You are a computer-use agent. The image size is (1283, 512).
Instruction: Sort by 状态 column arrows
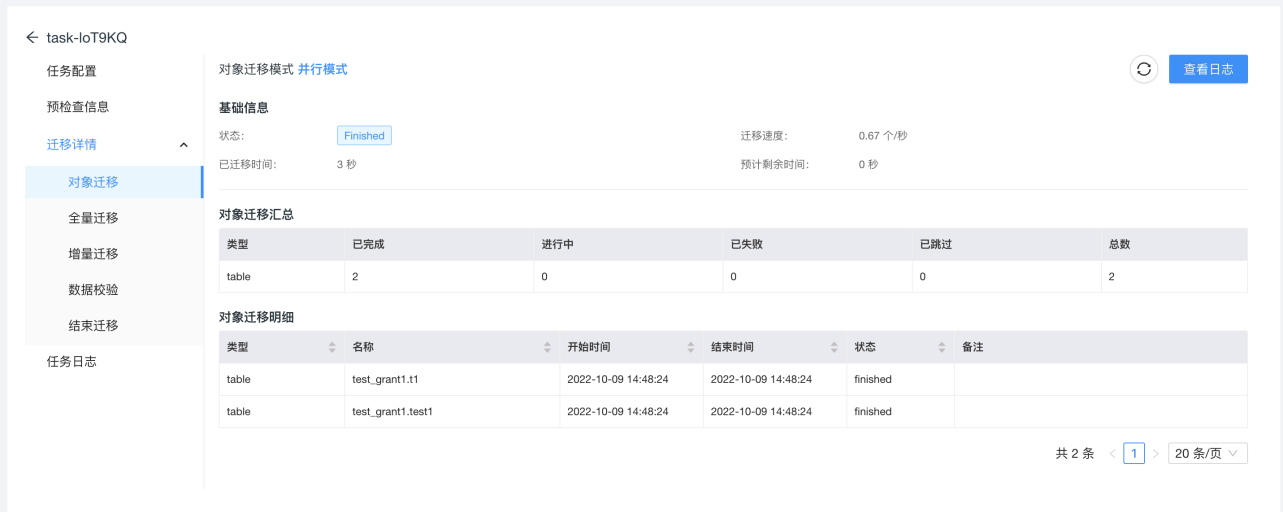[x=941, y=347]
